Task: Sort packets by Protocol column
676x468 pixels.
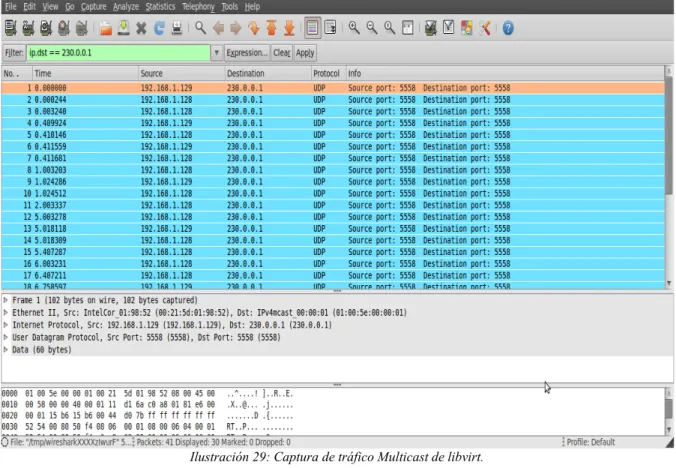Action: [329, 74]
